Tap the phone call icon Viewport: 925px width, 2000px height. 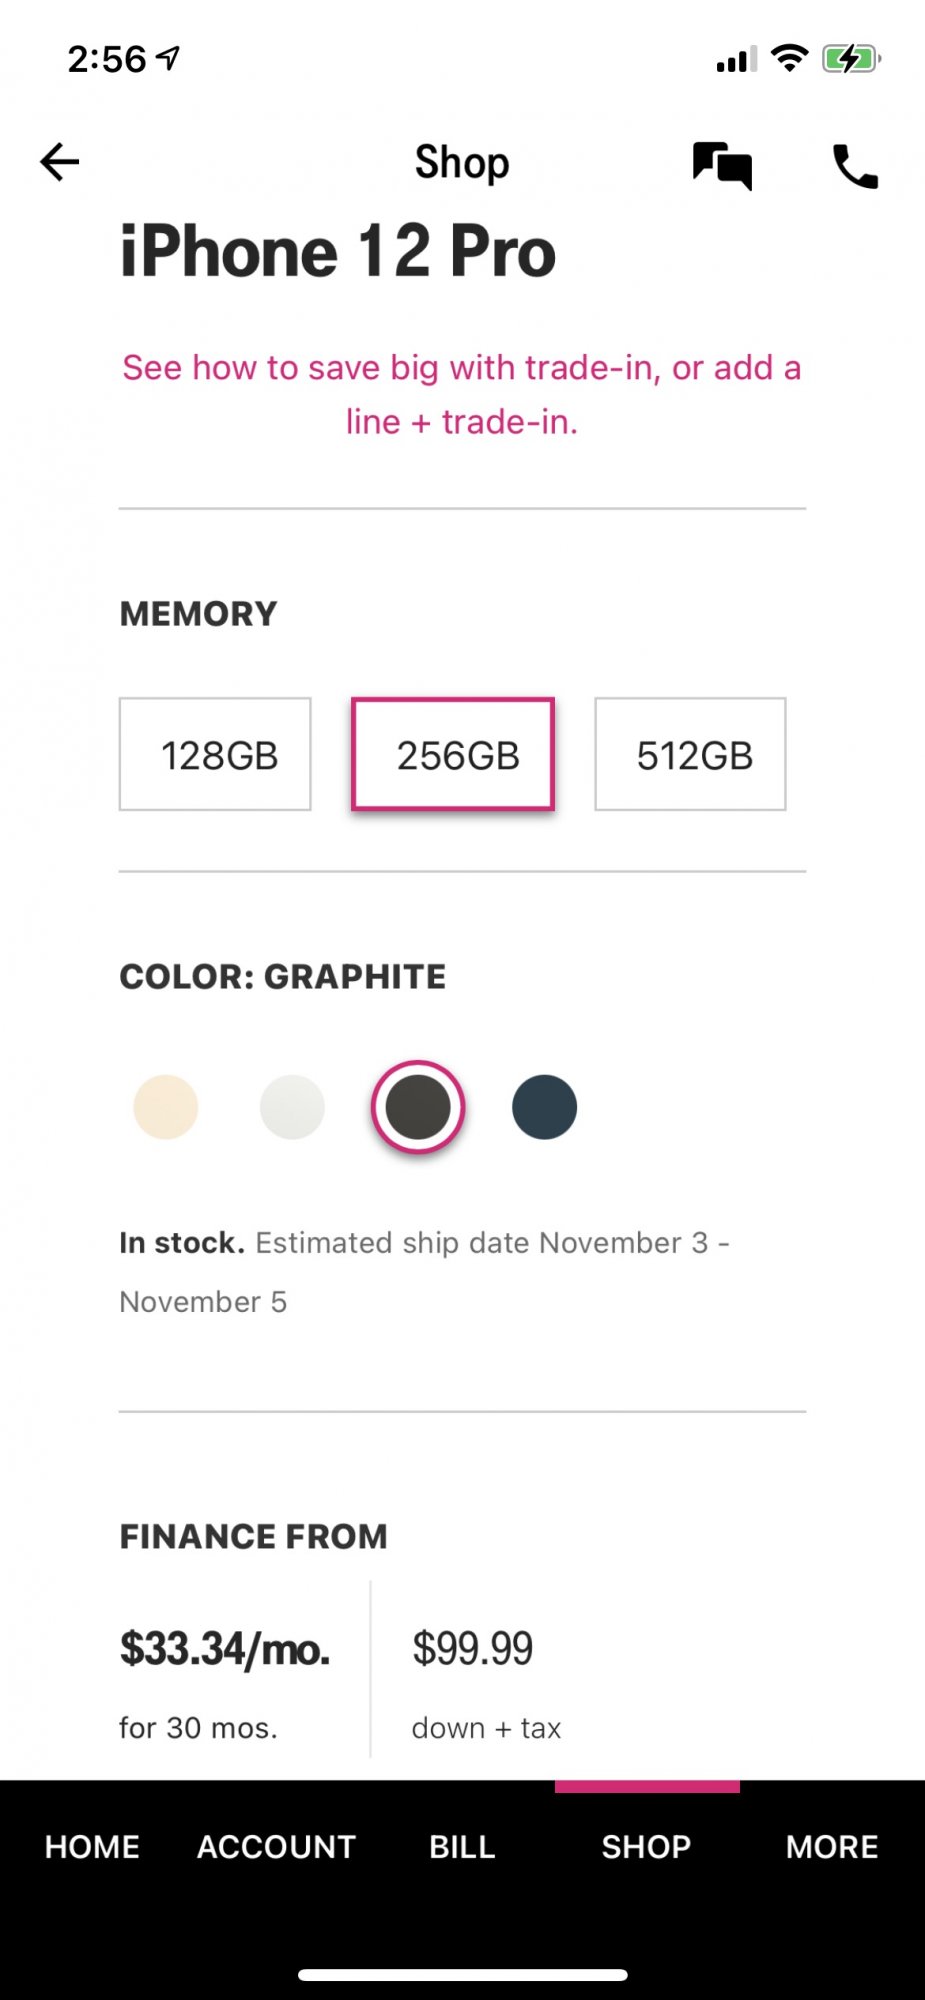point(855,166)
